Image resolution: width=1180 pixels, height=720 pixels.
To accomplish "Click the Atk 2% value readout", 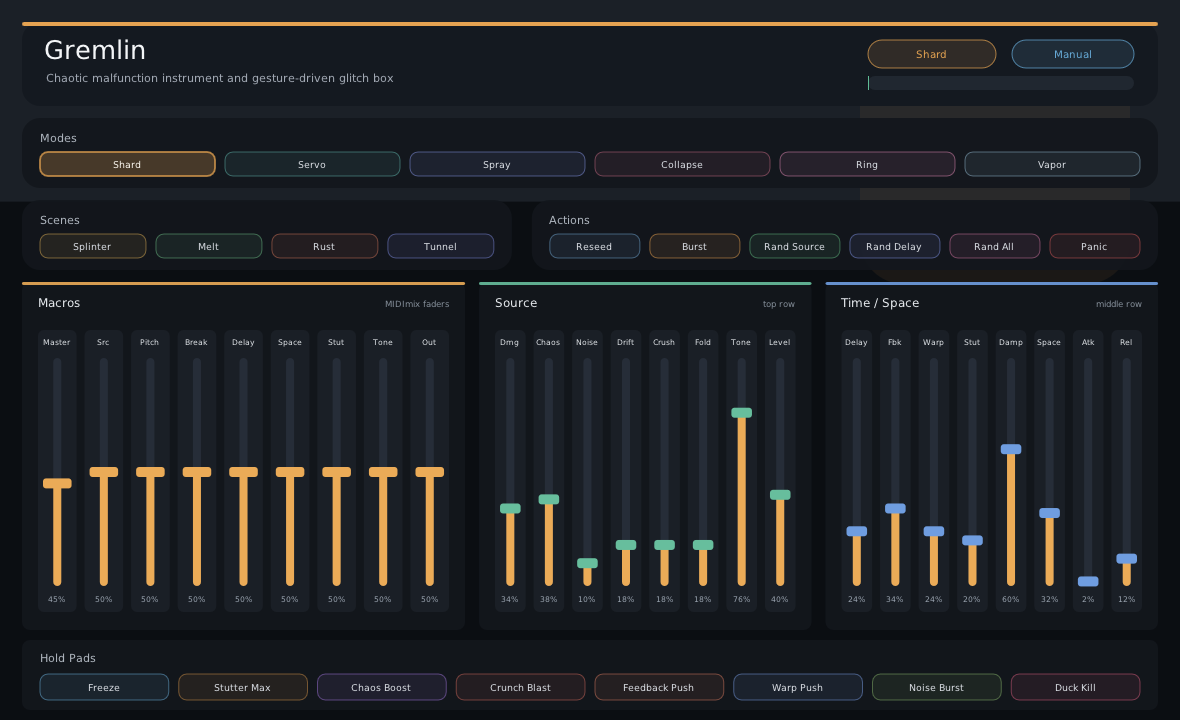I will pyautogui.click(x=1088, y=600).
